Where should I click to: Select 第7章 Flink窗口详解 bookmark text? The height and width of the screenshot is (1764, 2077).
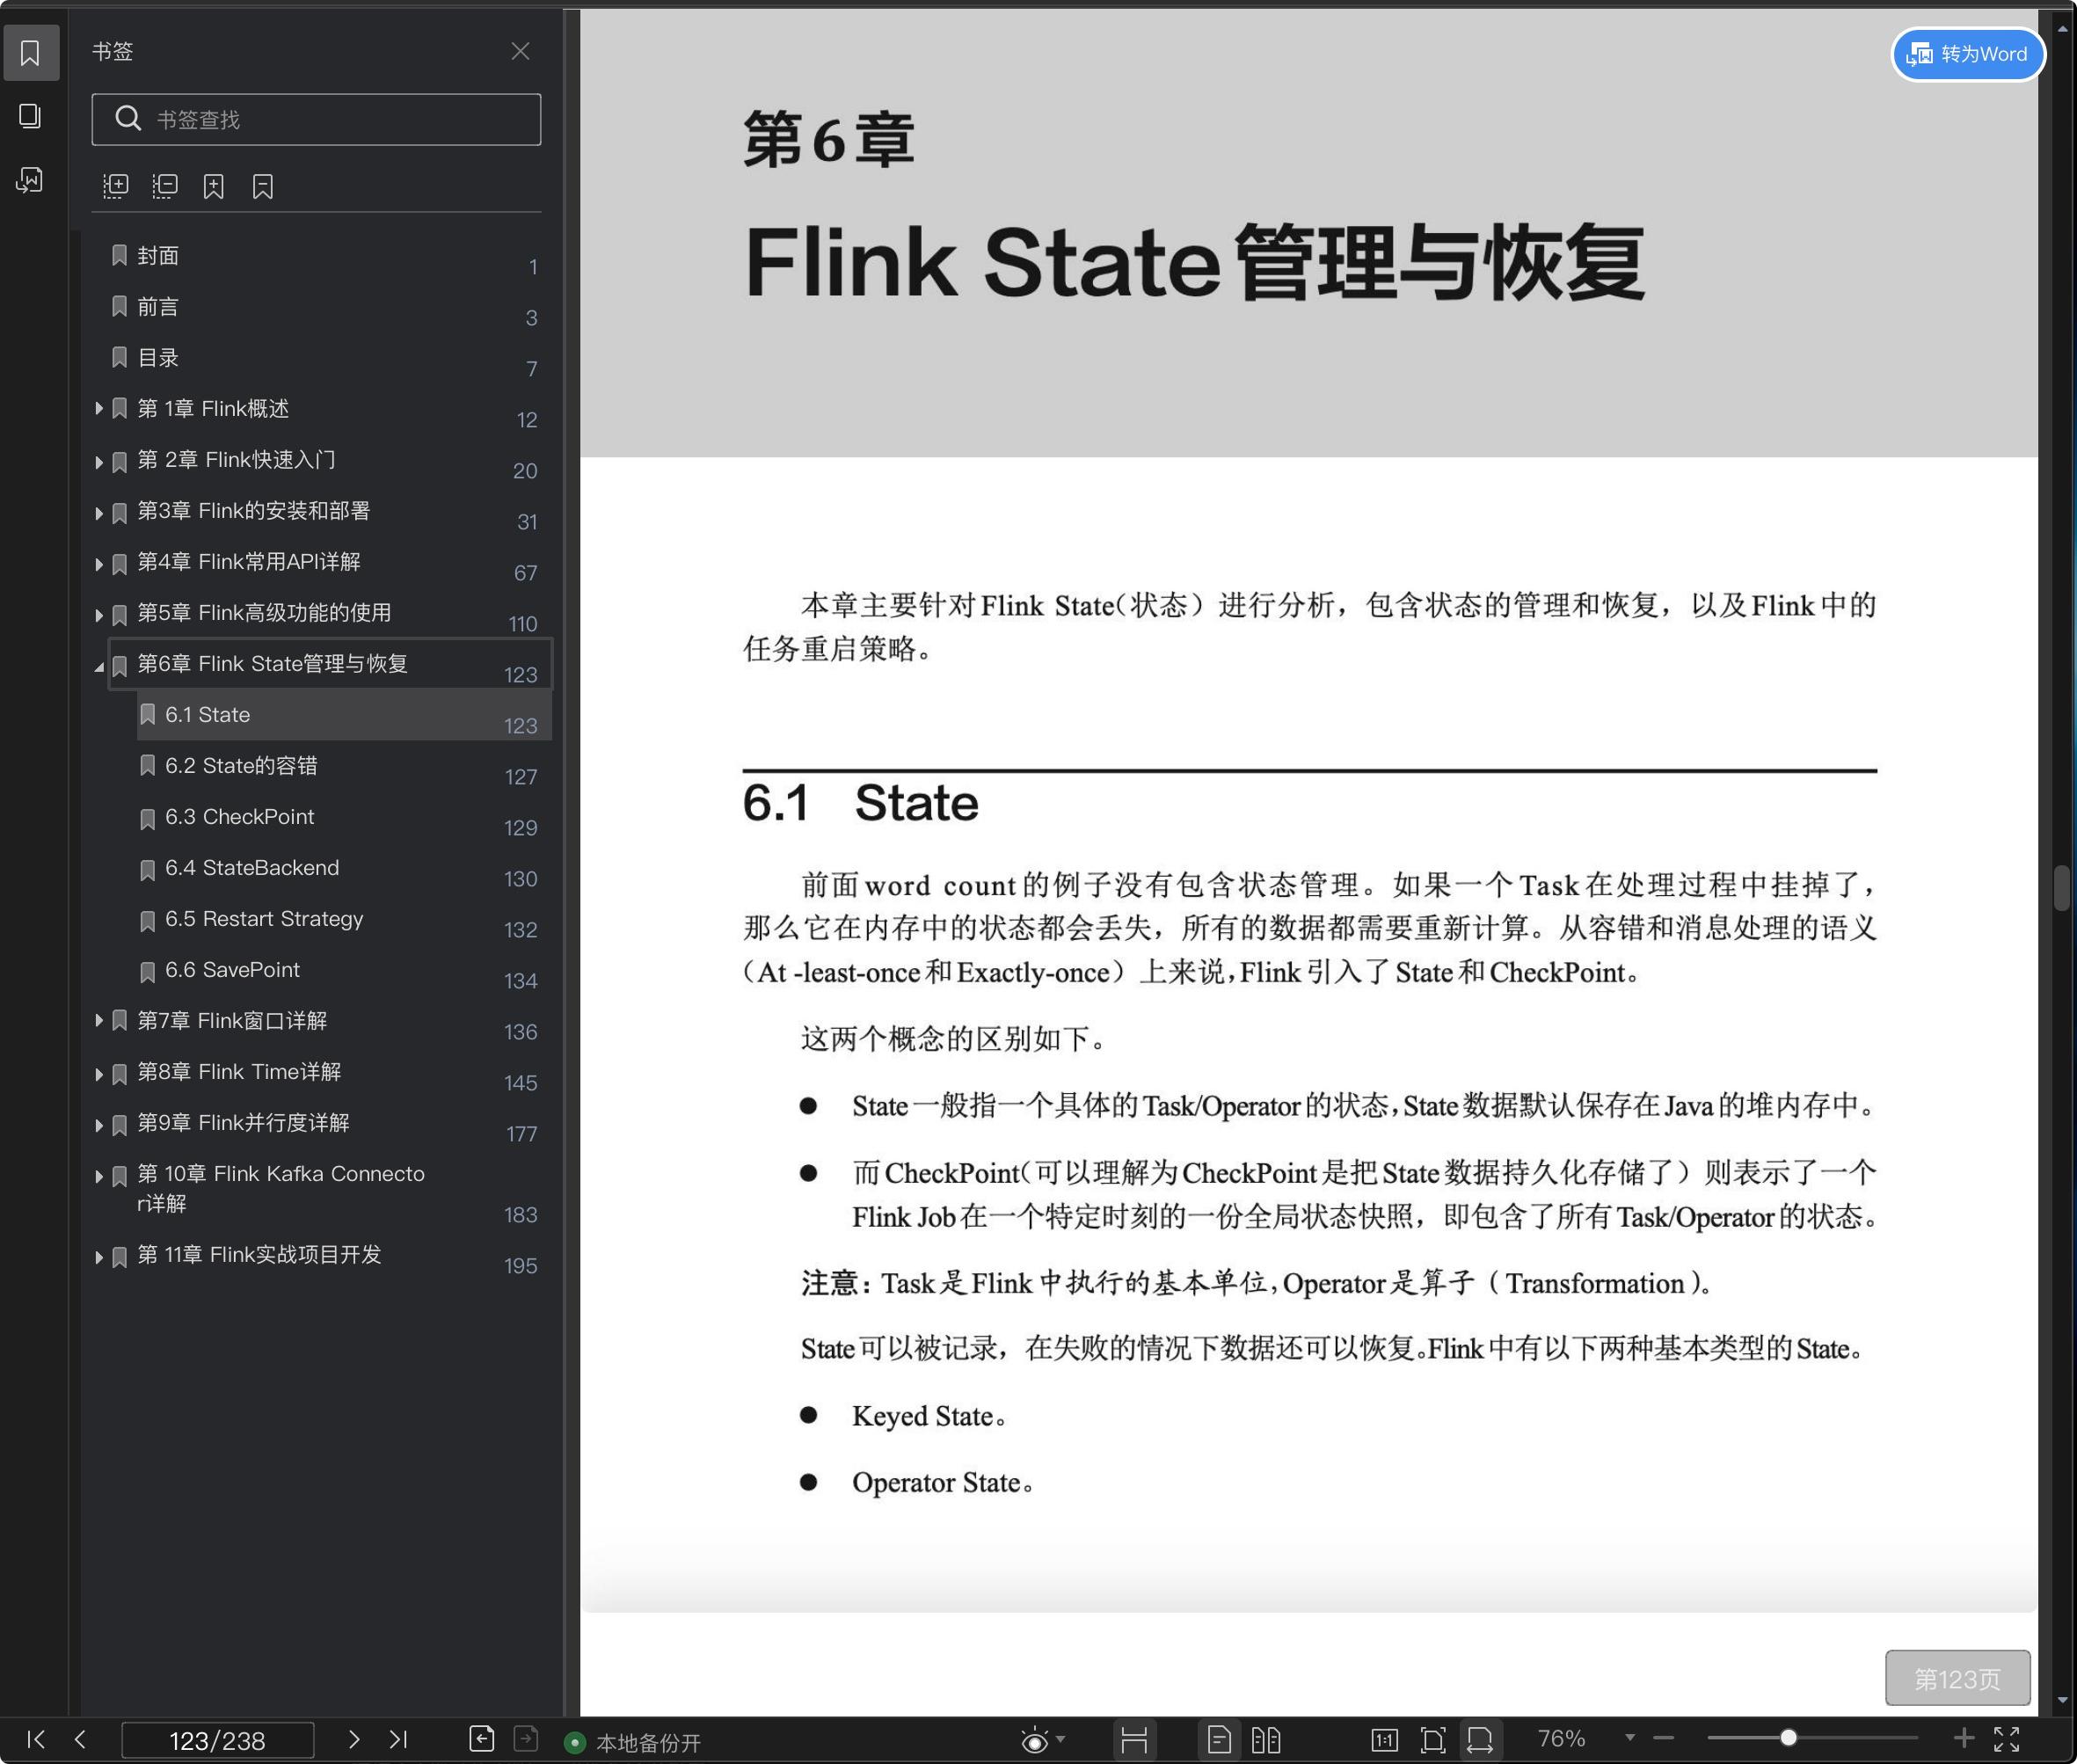[x=232, y=1021]
